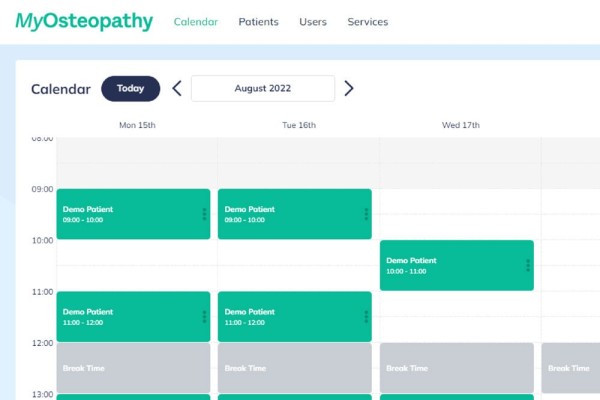Click the MyOsteopathy logo
Screen dimensions: 600x400
pyautogui.click(x=84, y=21)
